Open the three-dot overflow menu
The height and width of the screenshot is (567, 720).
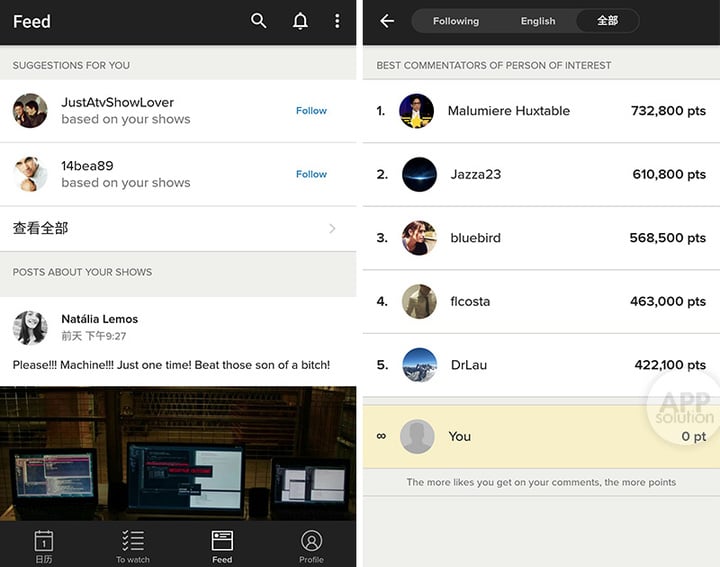337,21
